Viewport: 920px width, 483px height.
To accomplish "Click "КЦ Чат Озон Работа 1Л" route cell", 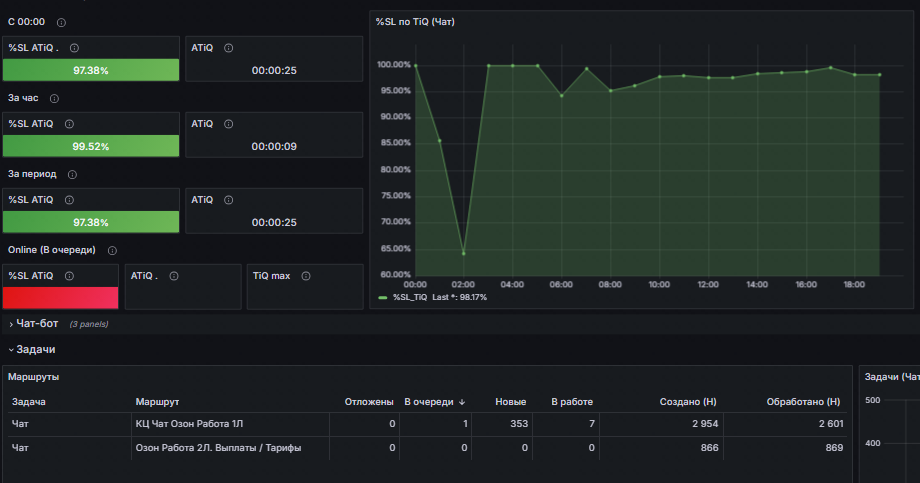I will point(189,424).
